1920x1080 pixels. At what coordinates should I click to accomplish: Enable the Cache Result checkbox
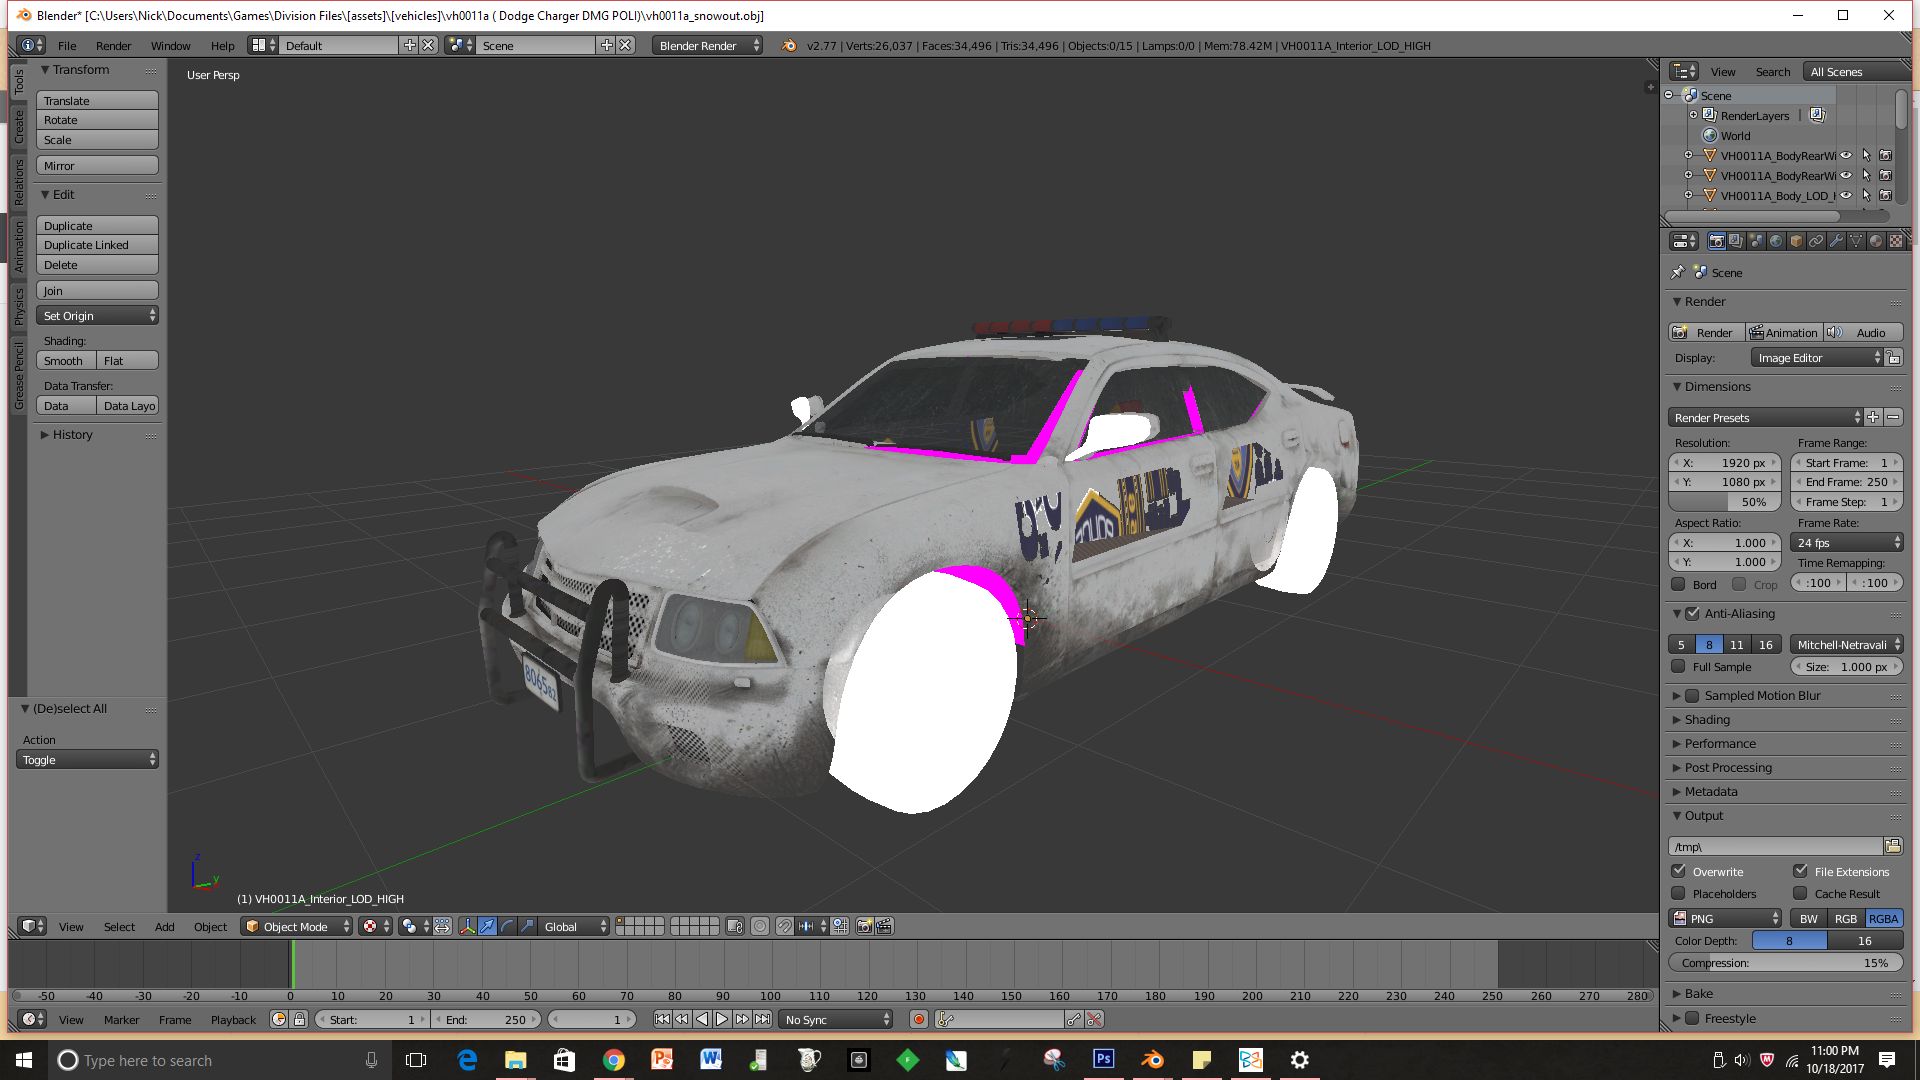pyautogui.click(x=1800, y=893)
